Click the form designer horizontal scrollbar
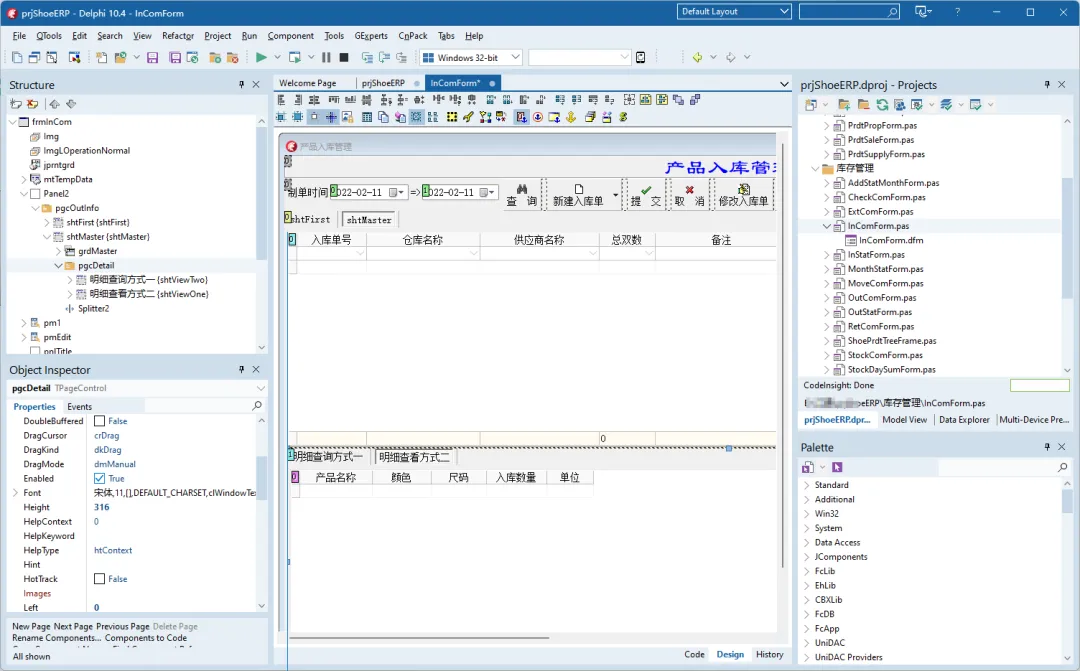Image resolution: width=1080 pixels, height=671 pixels. [x=419, y=638]
